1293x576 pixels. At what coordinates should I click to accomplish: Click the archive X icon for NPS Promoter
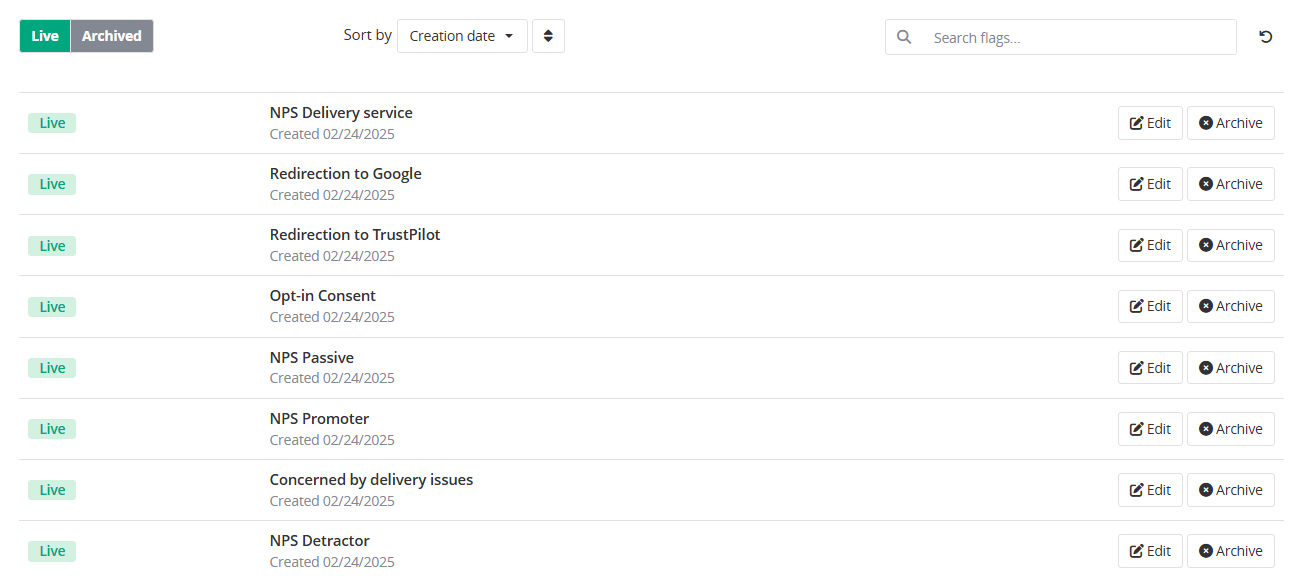click(1206, 429)
